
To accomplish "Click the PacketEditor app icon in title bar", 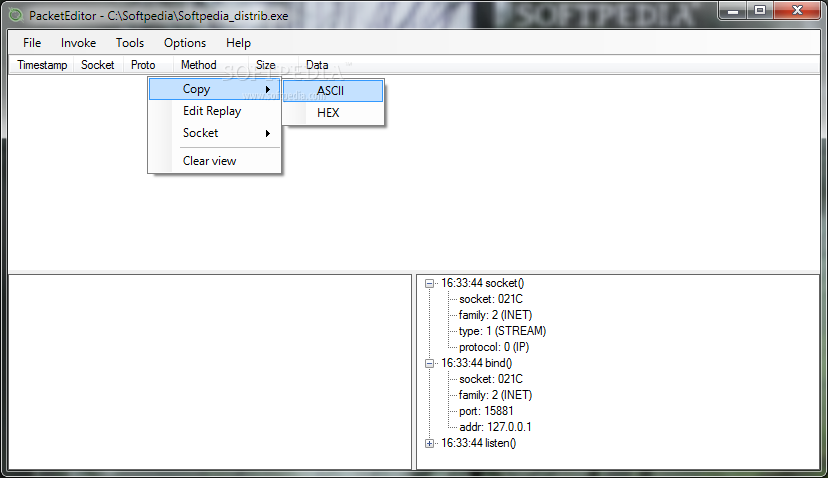I will click(16, 15).
